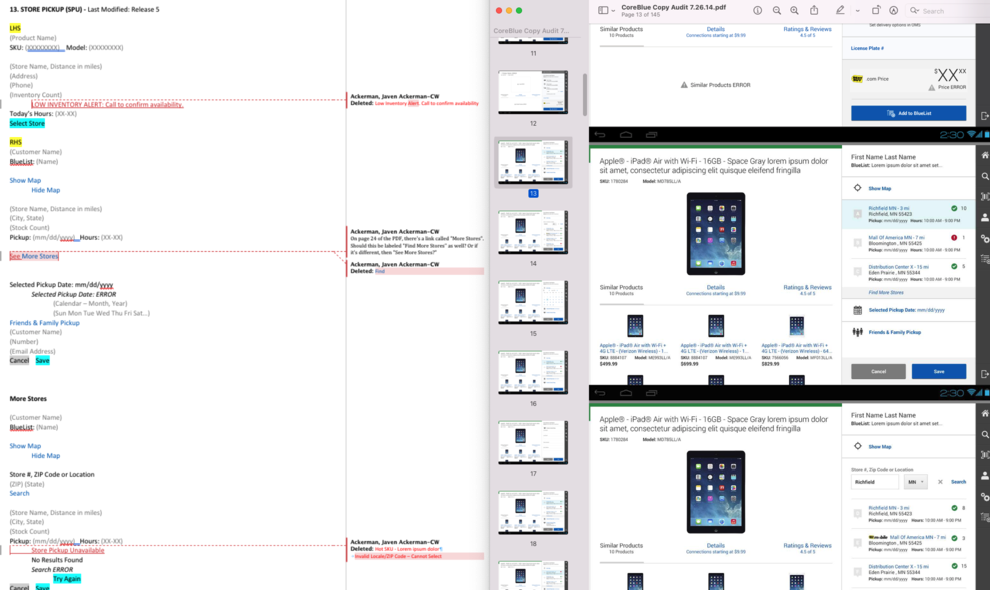The image size is (990, 590).
Task: Open the MN state dropdown
Action: tap(916, 482)
